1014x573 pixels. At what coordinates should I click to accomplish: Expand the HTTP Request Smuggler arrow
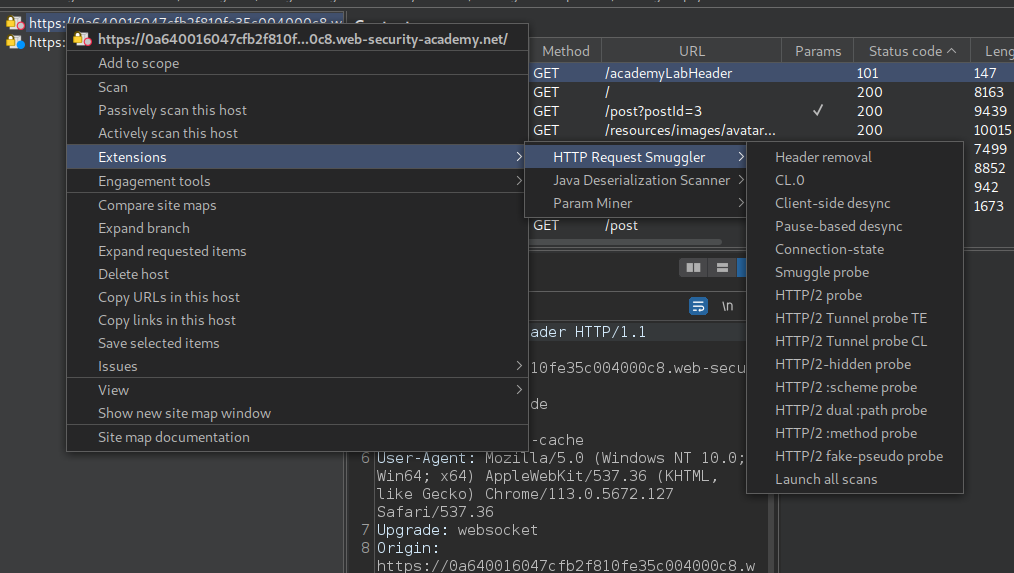(741, 157)
